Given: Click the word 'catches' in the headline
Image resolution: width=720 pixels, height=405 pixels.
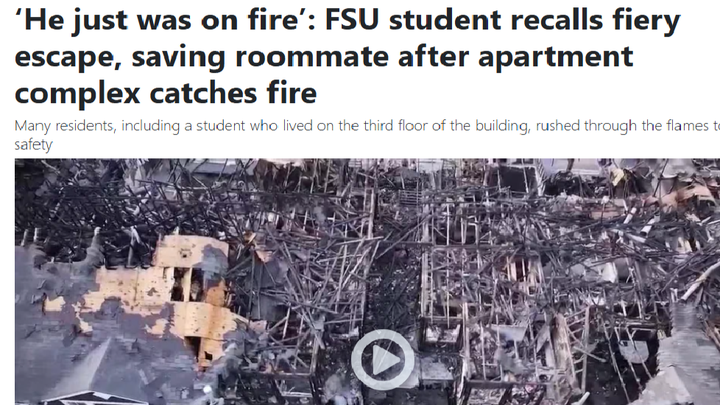Looking at the screenshot, I should [x=203, y=93].
